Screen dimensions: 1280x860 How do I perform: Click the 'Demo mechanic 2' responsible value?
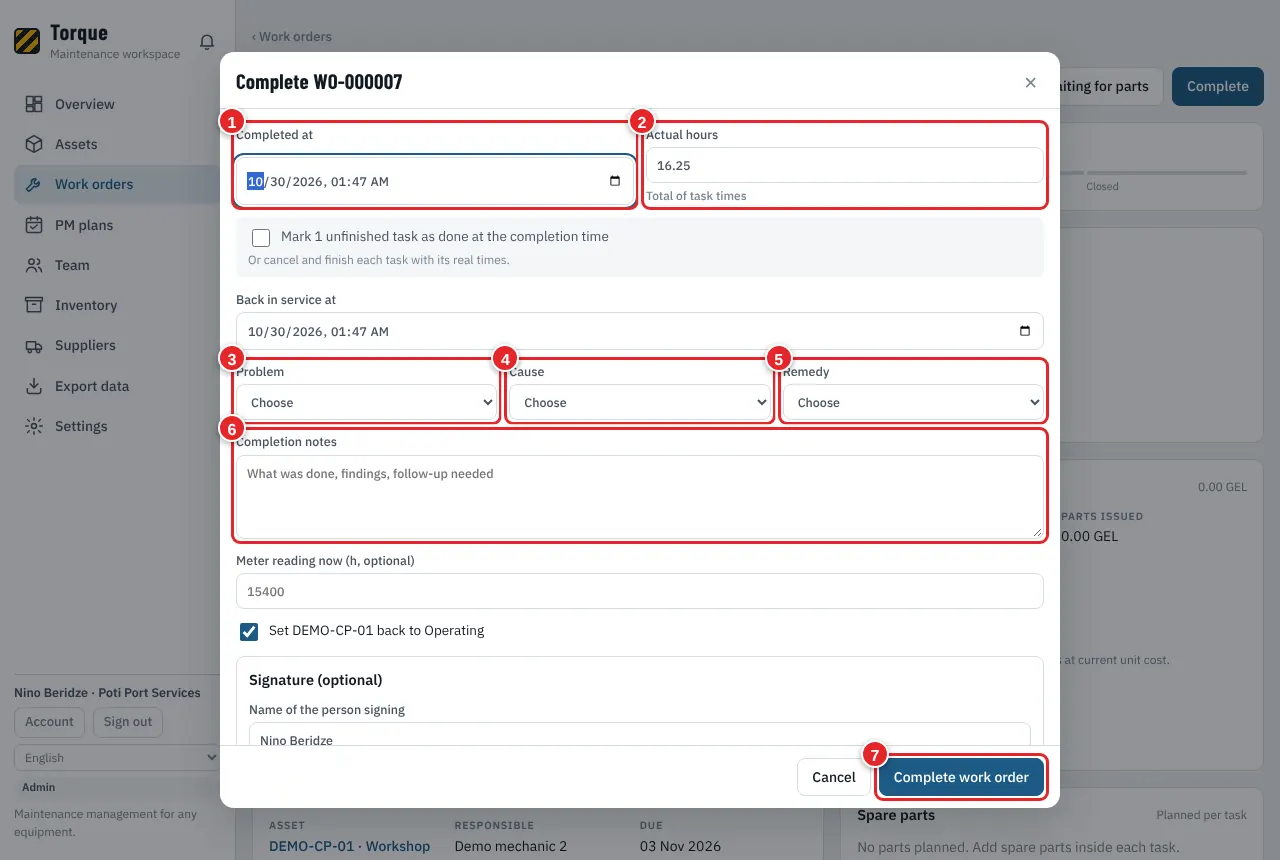pos(511,846)
